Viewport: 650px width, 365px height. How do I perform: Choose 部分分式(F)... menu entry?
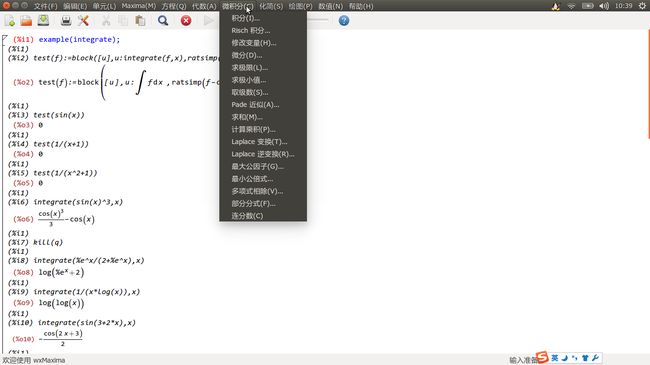263,204
